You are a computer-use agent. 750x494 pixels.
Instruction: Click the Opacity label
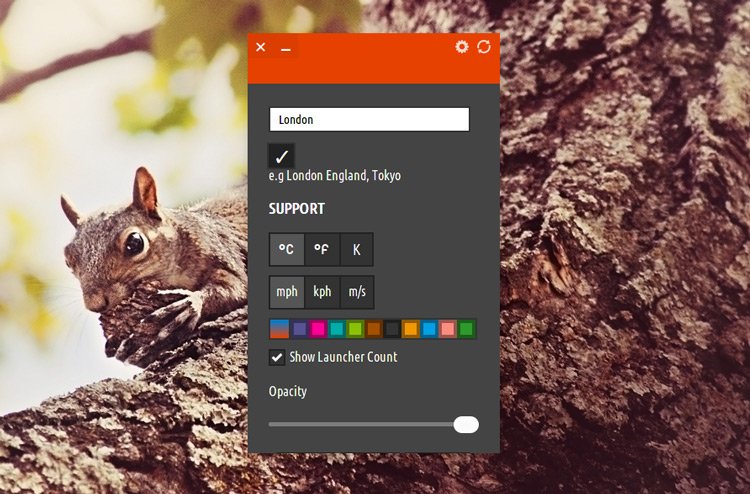click(287, 392)
